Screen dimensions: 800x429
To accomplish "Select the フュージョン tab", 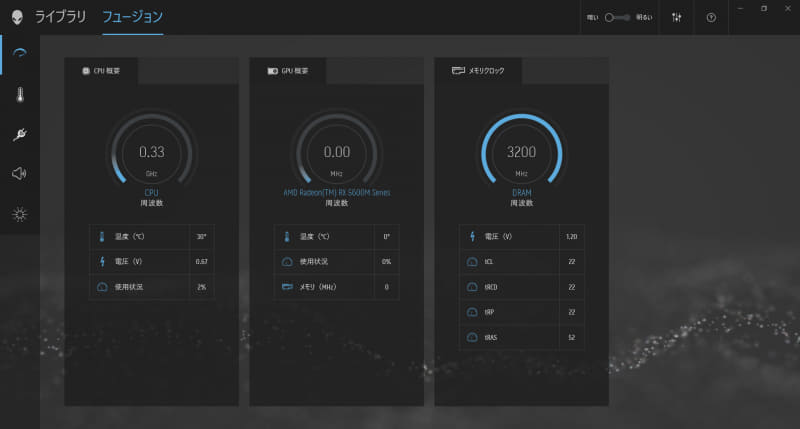I will (133, 17).
